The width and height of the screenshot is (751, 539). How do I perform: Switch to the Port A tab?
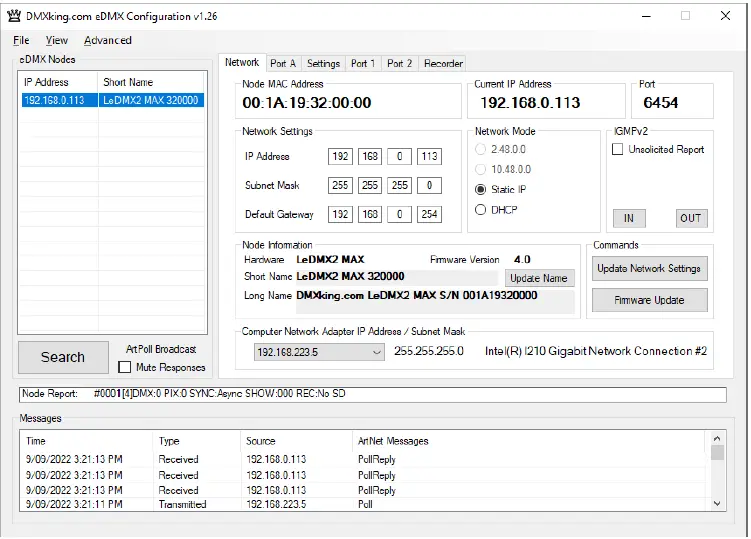[283, 63]
